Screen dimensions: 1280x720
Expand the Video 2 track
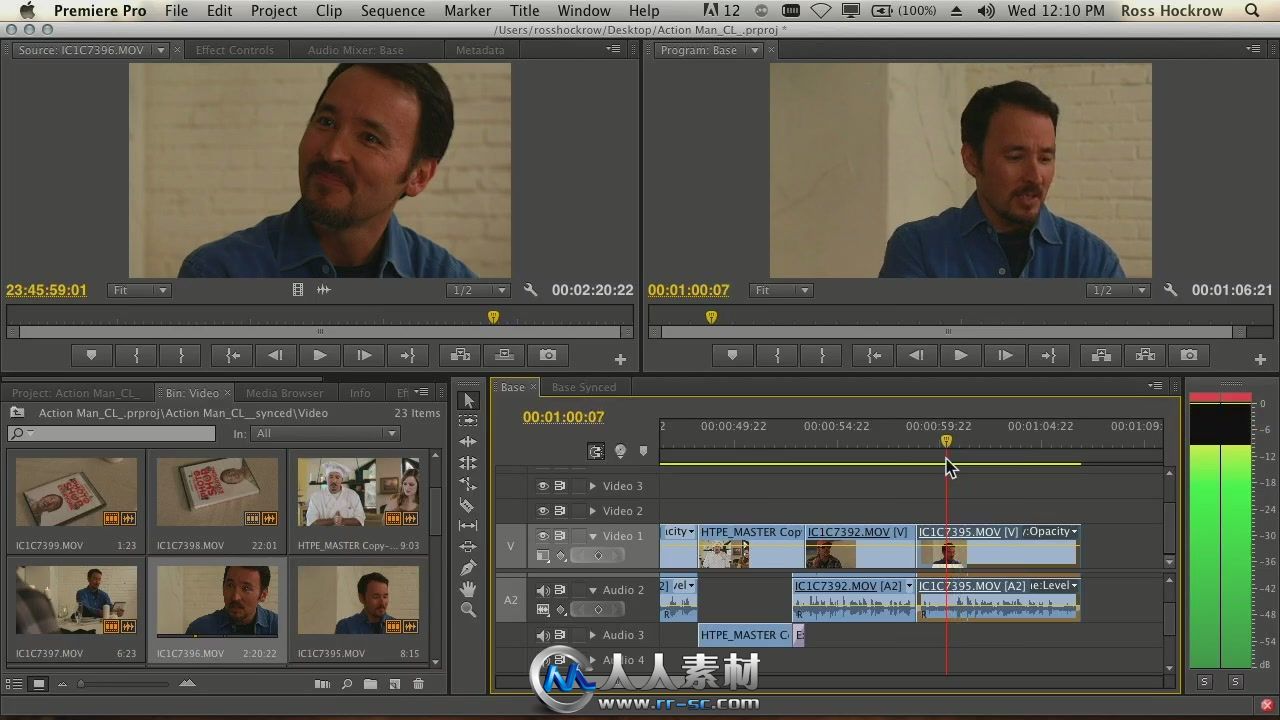593,511
